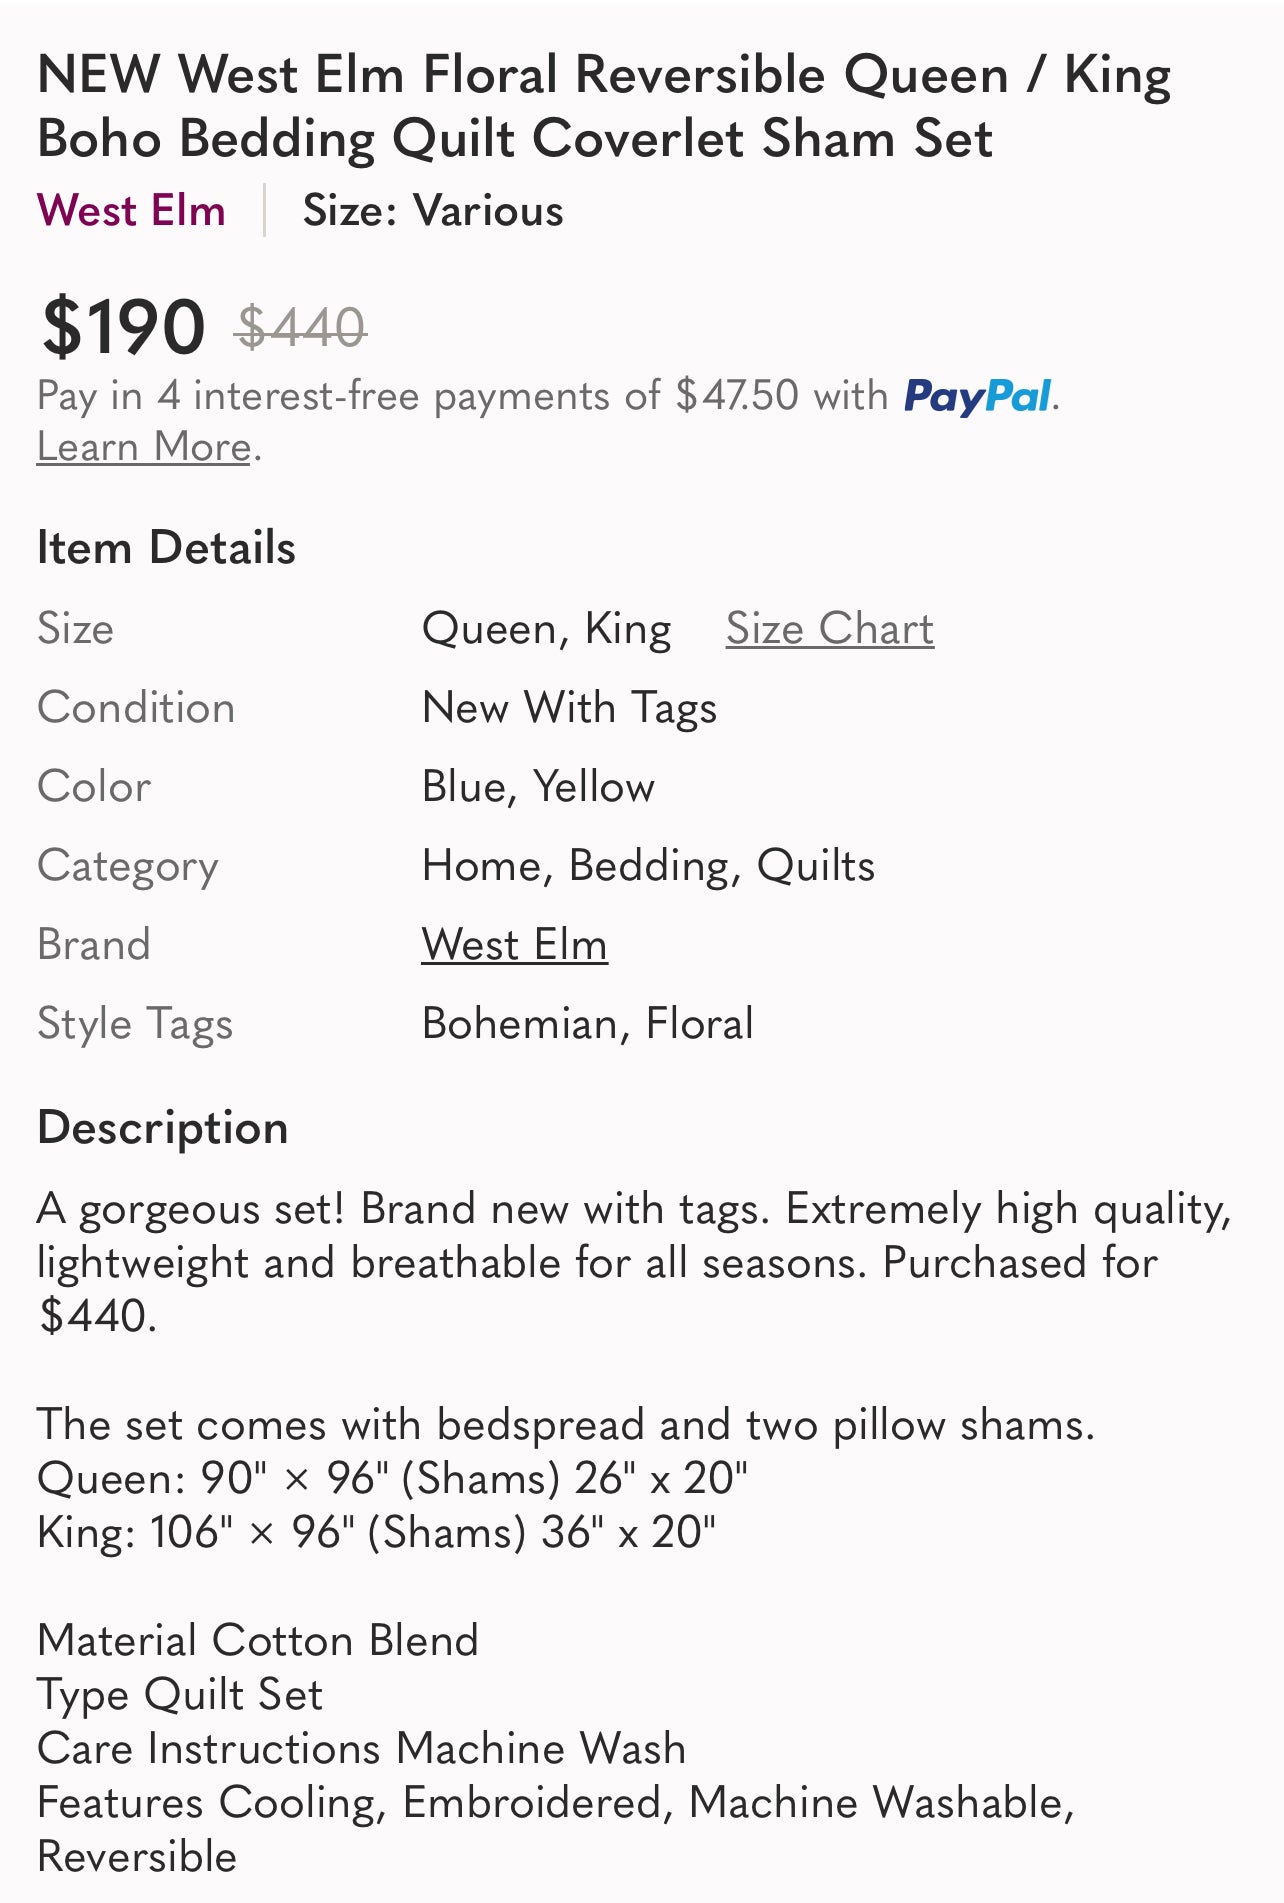This screenshot has width=1284, height=1903.
Task: Click the PayPal logo
Action: [x=977, y=396]
